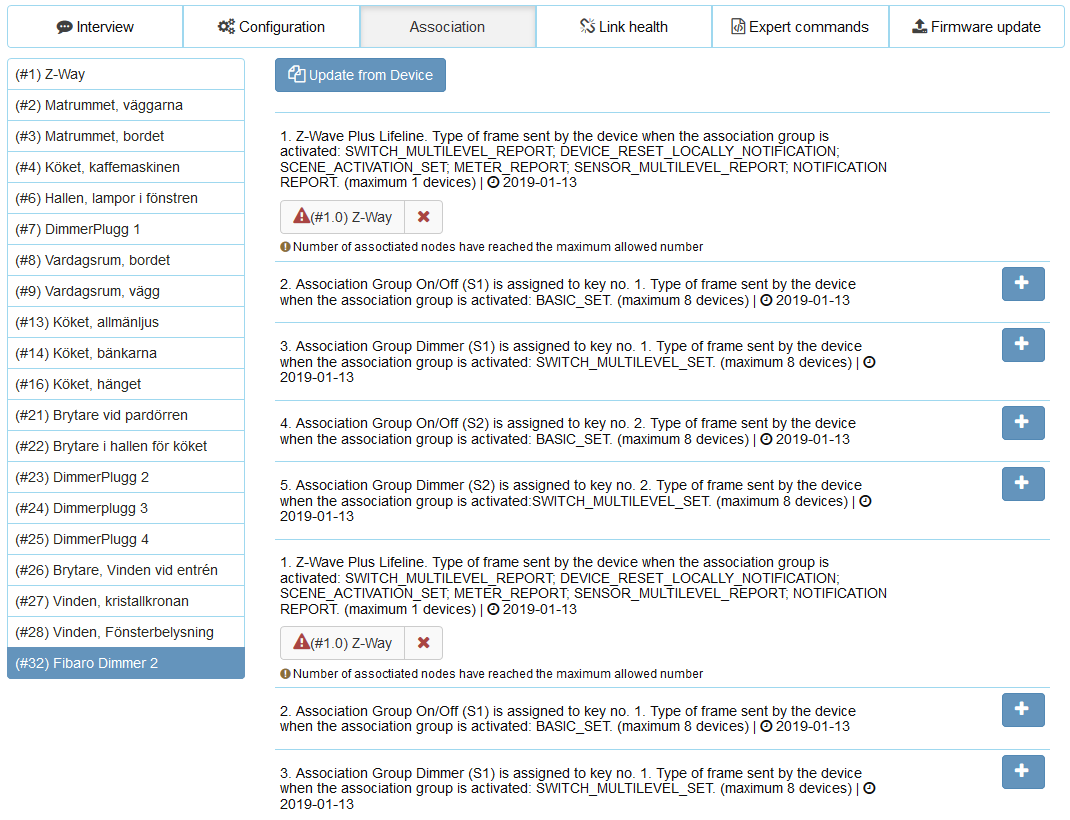Choose (#27) Vinden, kristallkronan in device list
This screenshot has height=820, width=1070.
pos(126,601)
